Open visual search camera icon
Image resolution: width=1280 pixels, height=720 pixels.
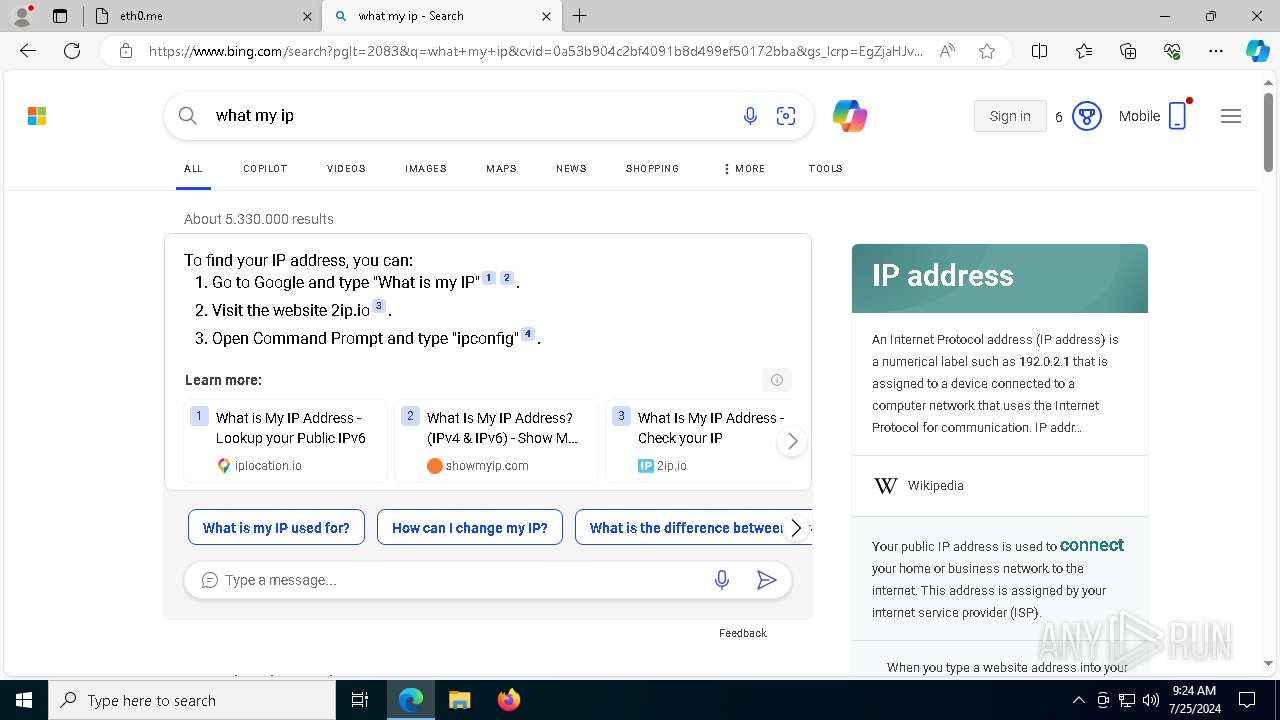coord(786,116)
